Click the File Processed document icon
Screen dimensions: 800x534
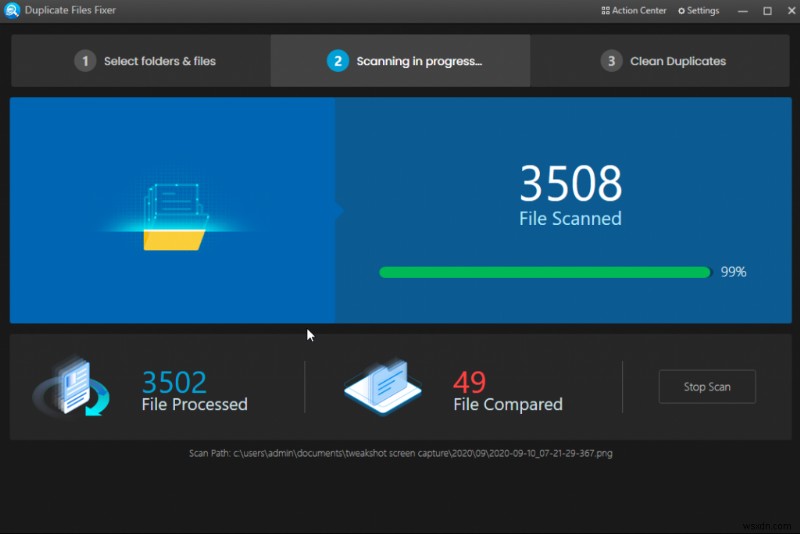71,386
